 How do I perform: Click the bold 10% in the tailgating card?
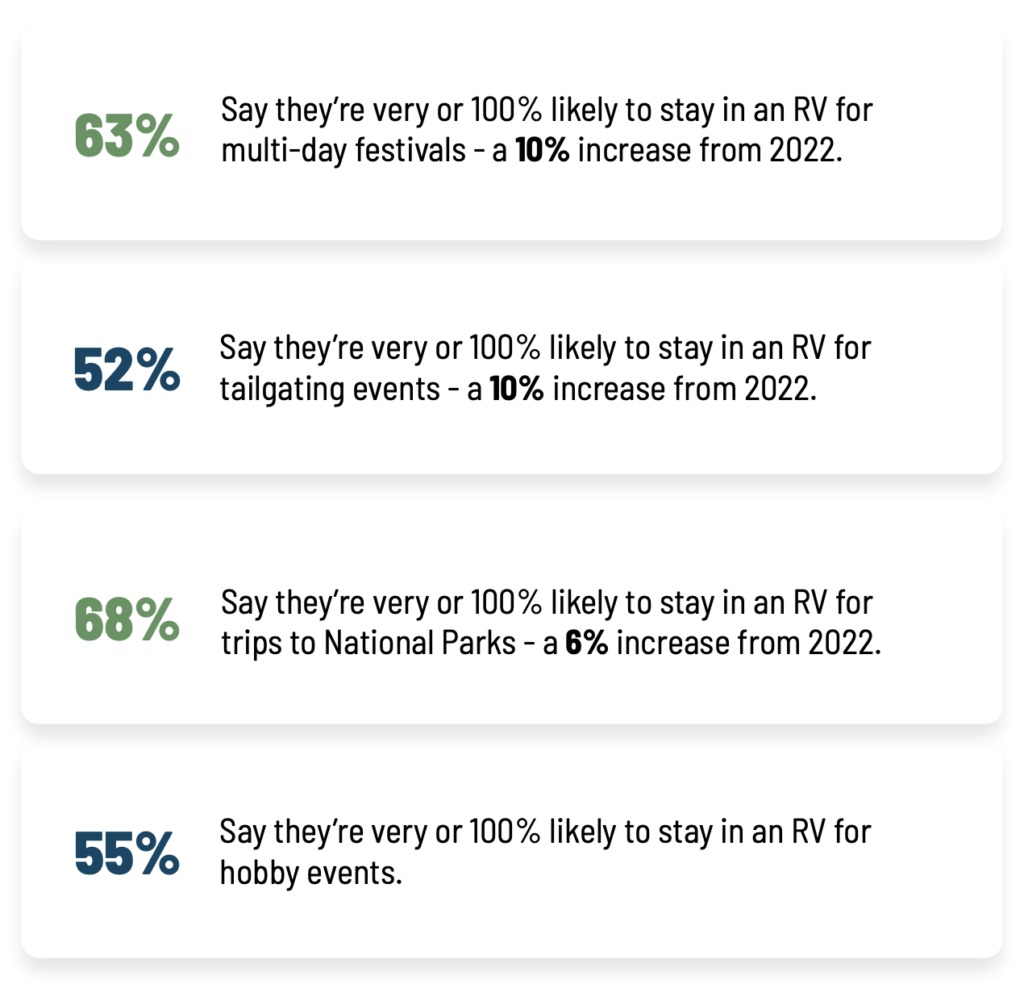coord(516,389)
